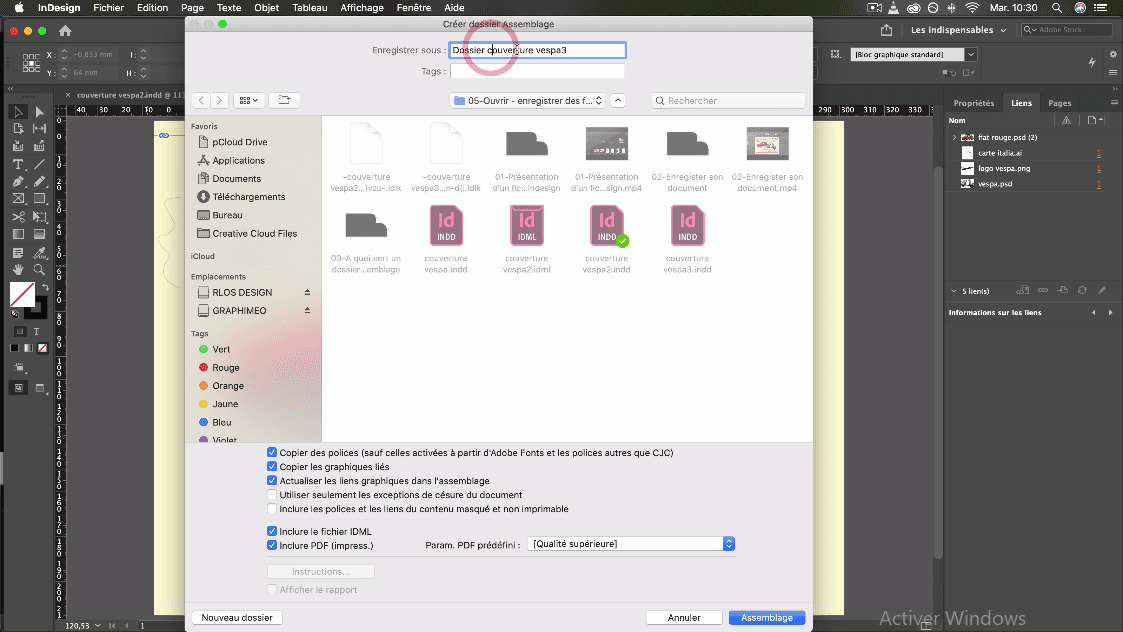Enable Utiliser seulement les exceptions de césure
This screenshot has width=1123, height=632.
pyautogui.click(x=272, y=495)
